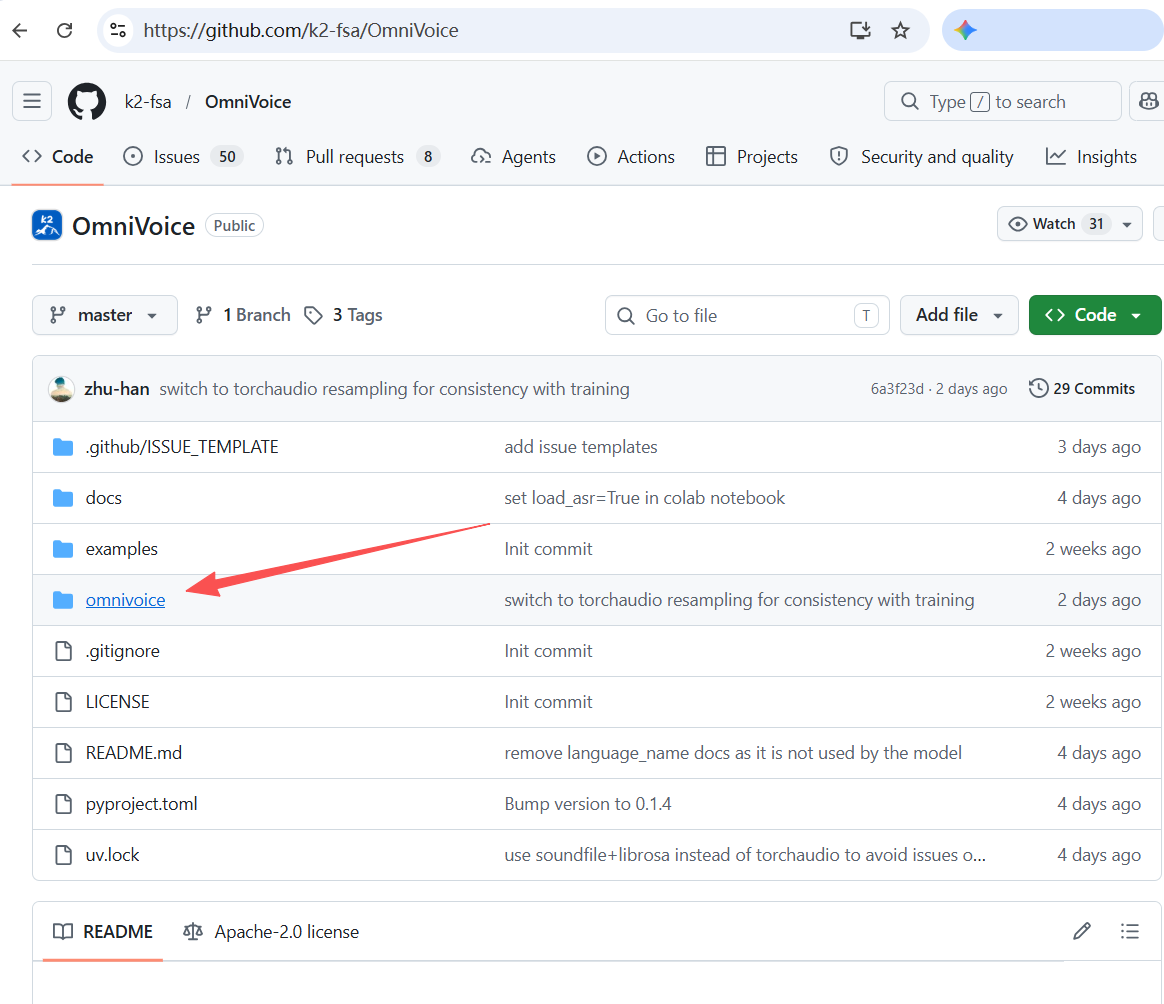The image size is (1164, 1004).
Task: Open the pyproject.toml file
Action: 141,804
